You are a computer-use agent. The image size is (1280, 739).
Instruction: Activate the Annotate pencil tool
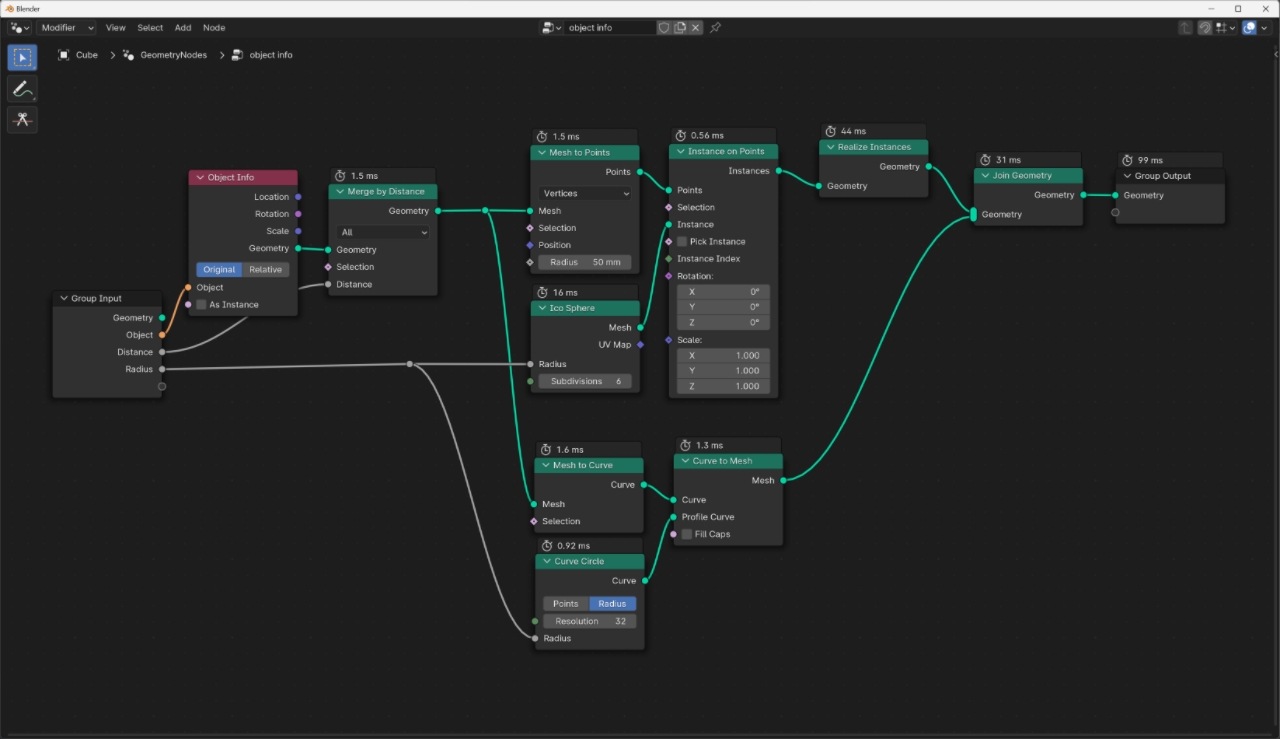pyautogui.click(x=22, y=89)
